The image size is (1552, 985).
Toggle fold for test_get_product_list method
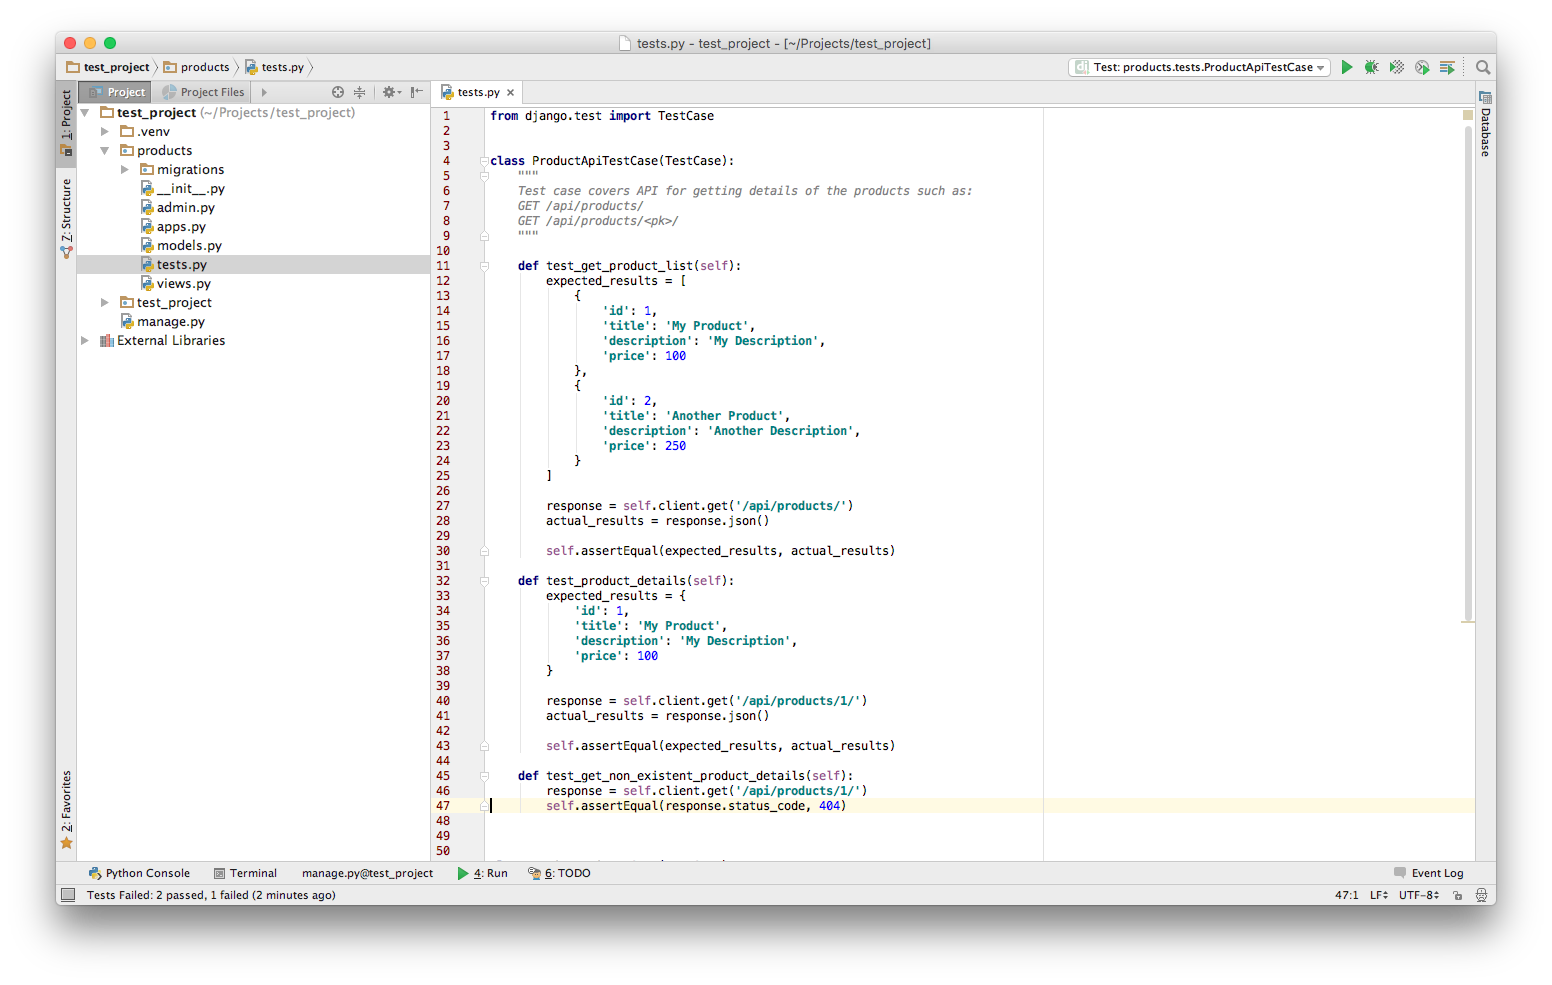(x=484, y=266)
